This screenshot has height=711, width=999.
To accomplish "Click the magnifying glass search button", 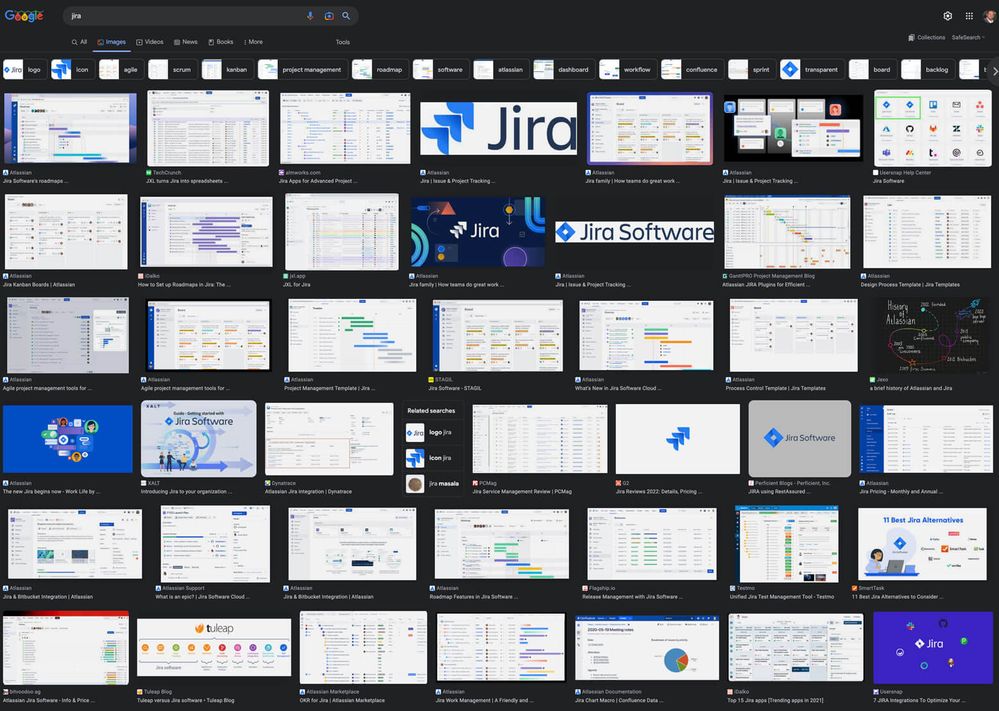I will click(x=346, y=16).
